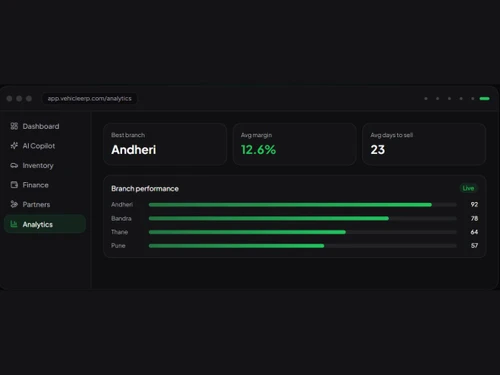Click the Best branch Andheri card

(165, 144)
